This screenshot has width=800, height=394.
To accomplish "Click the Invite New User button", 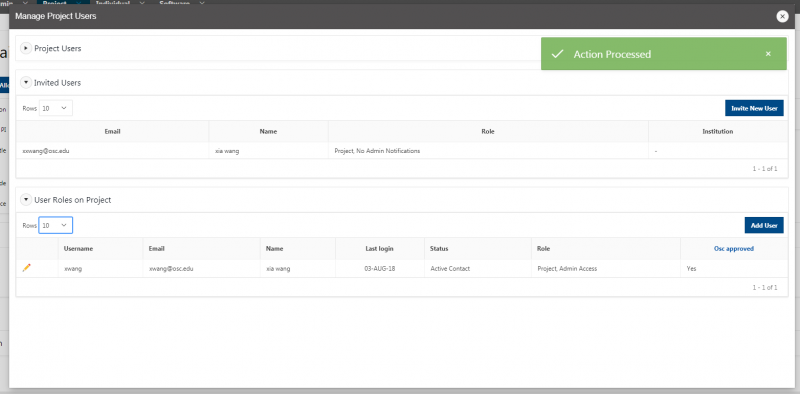I will pos(754,108).
